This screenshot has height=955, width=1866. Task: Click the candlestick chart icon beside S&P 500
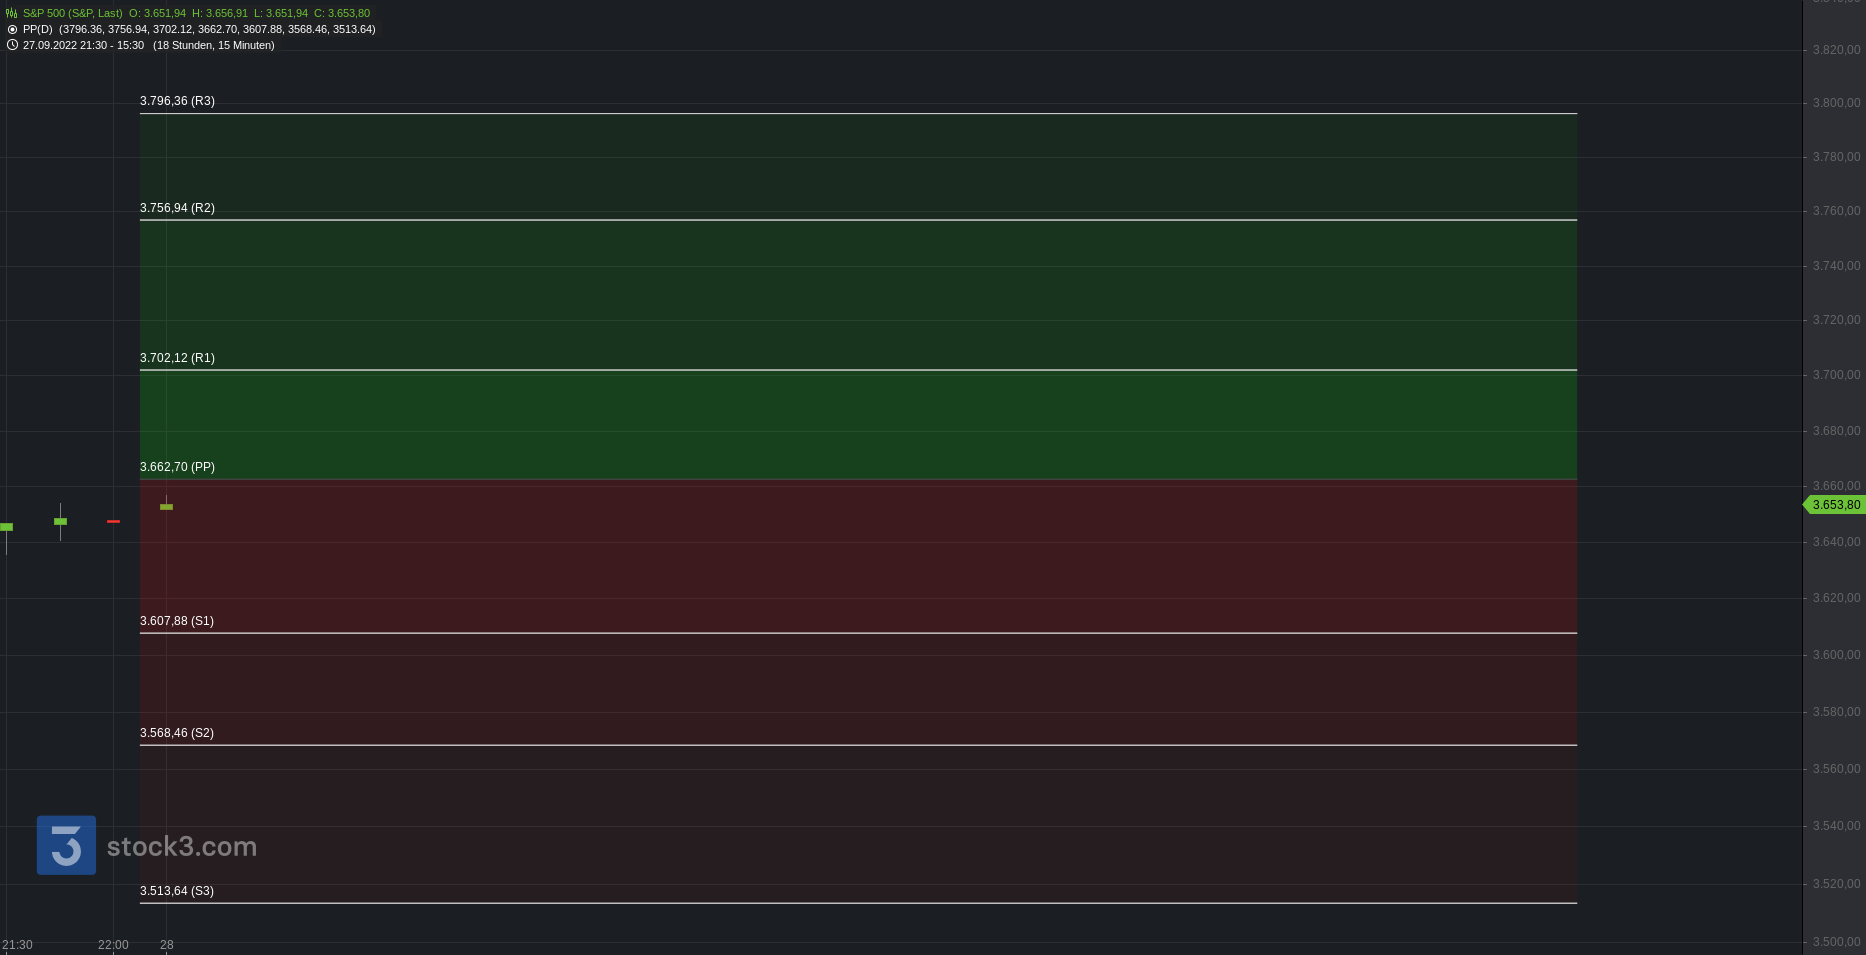[x=12, y=13]
